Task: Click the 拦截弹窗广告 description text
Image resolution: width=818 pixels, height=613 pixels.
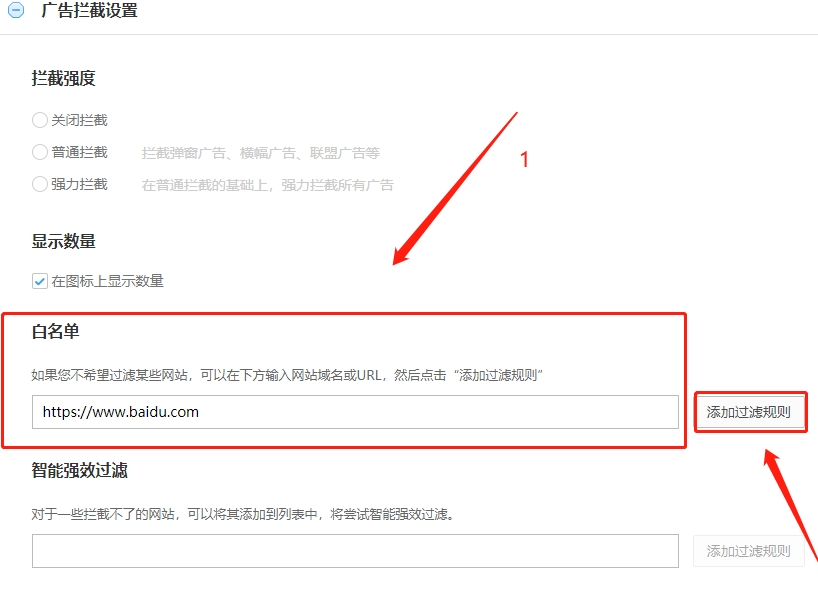Action: coord(261,153)
